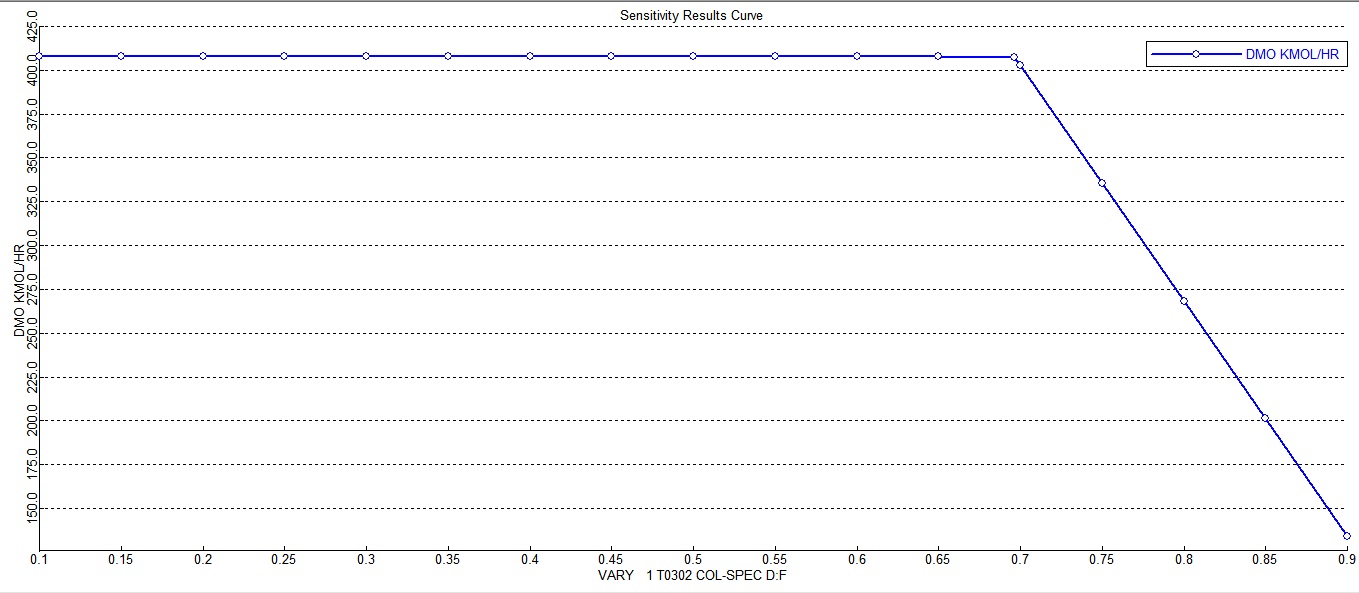The height and width of the screenshot is (593, 1359).
Task: Click the x-axis tick label 0.9
Action: pyautogui.click(x=1345, y=561)
